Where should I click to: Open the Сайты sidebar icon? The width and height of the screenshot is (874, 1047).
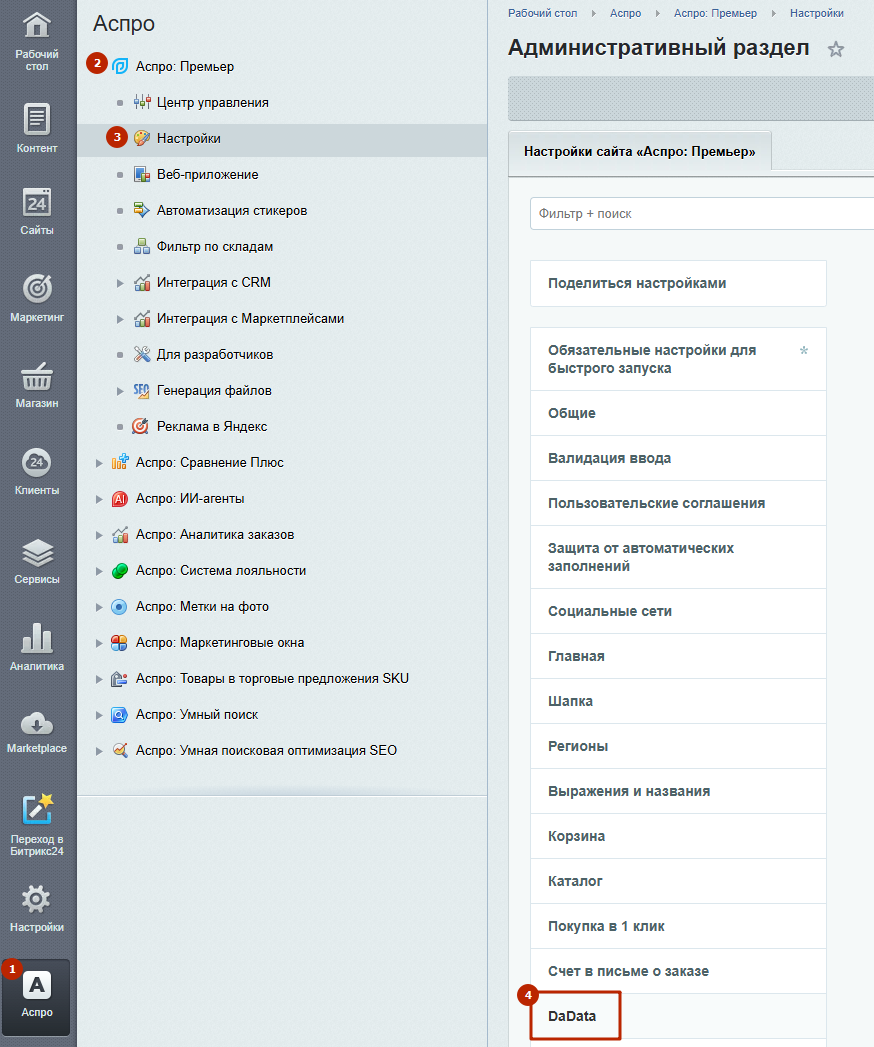click(37, 203)
